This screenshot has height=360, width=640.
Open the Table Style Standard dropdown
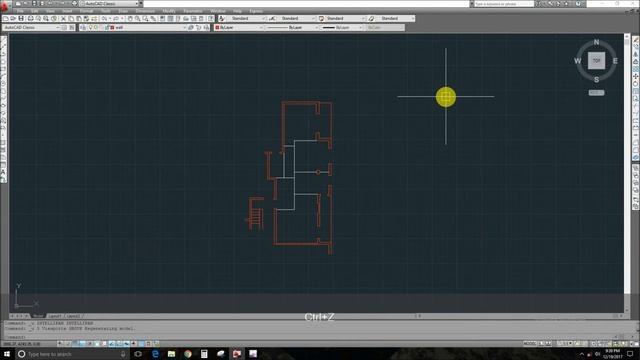(362, 19)
